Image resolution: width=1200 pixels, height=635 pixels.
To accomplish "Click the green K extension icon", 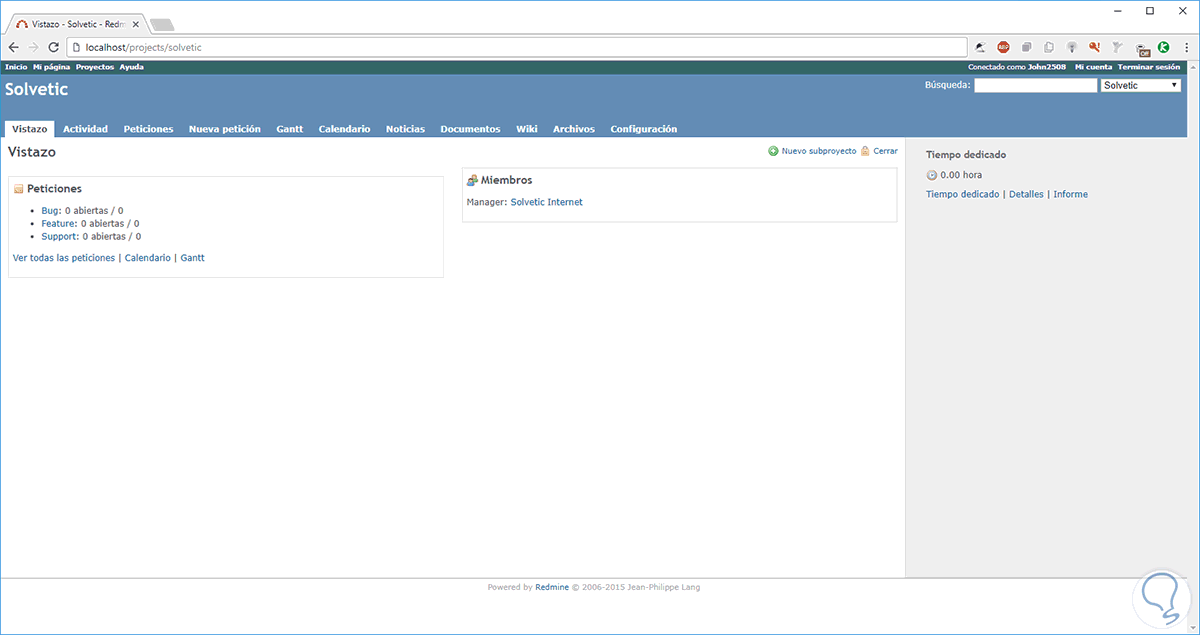I will pyautogui.click(x=1163, y=46).
